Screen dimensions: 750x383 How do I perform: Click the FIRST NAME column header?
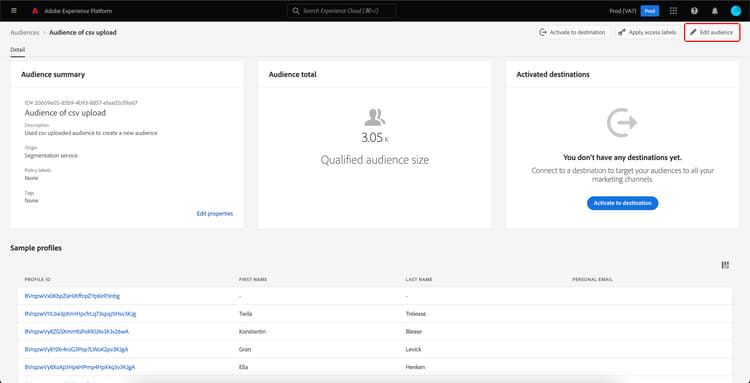(x=253, y=279)
